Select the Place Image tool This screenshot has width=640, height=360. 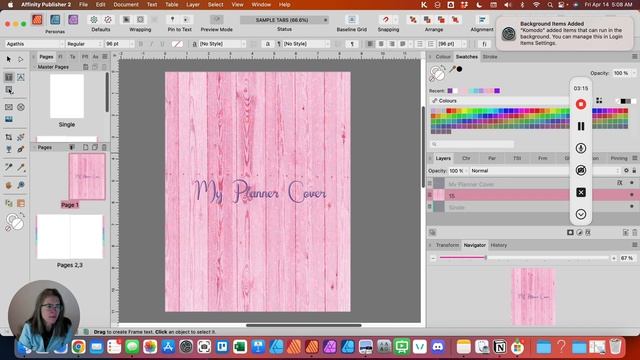click(x=9, y=119)
